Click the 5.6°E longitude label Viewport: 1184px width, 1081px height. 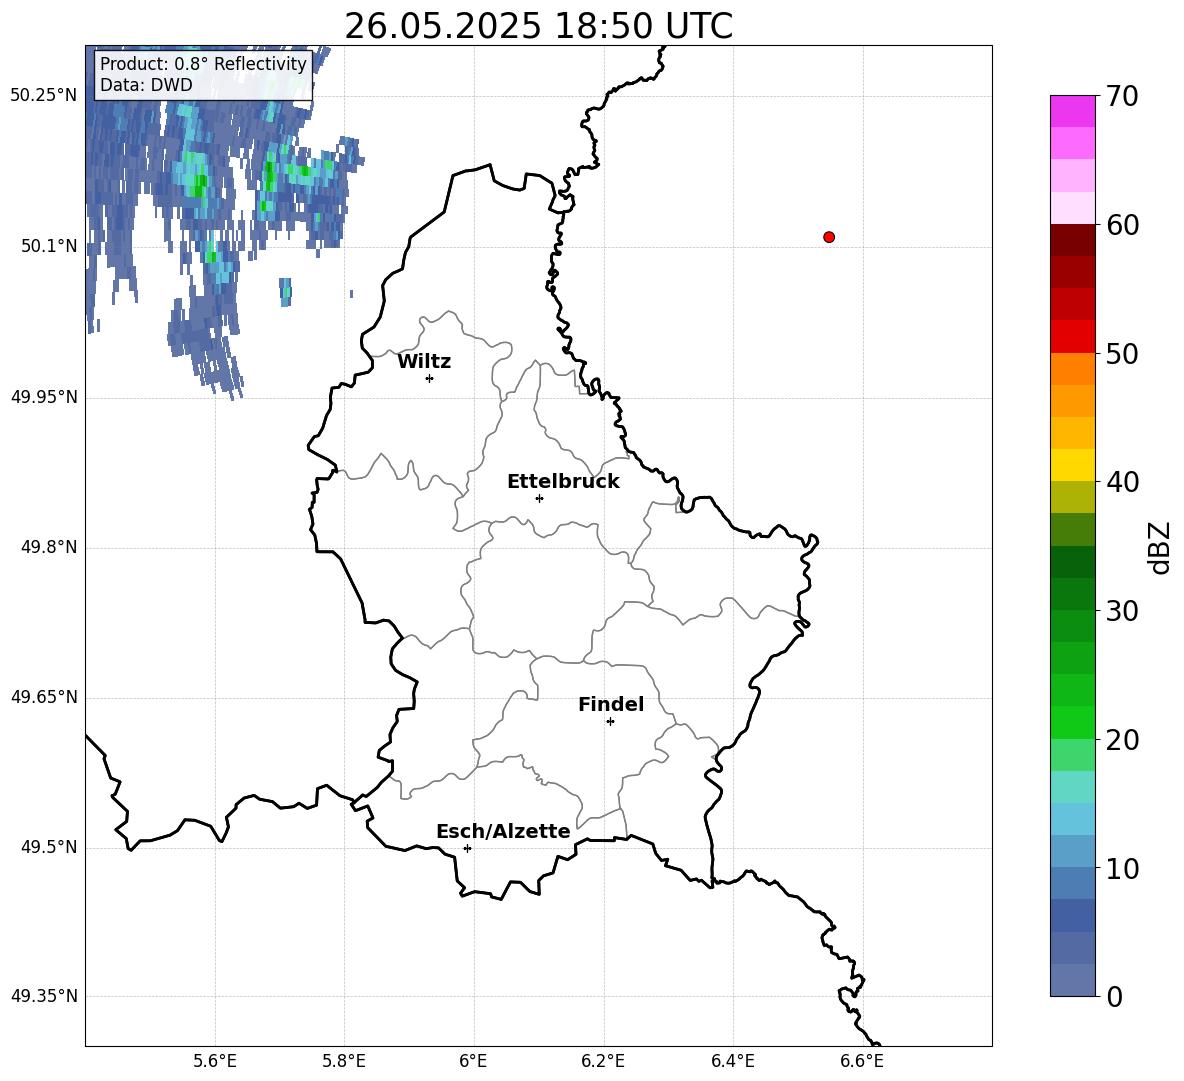[215, 1061]
